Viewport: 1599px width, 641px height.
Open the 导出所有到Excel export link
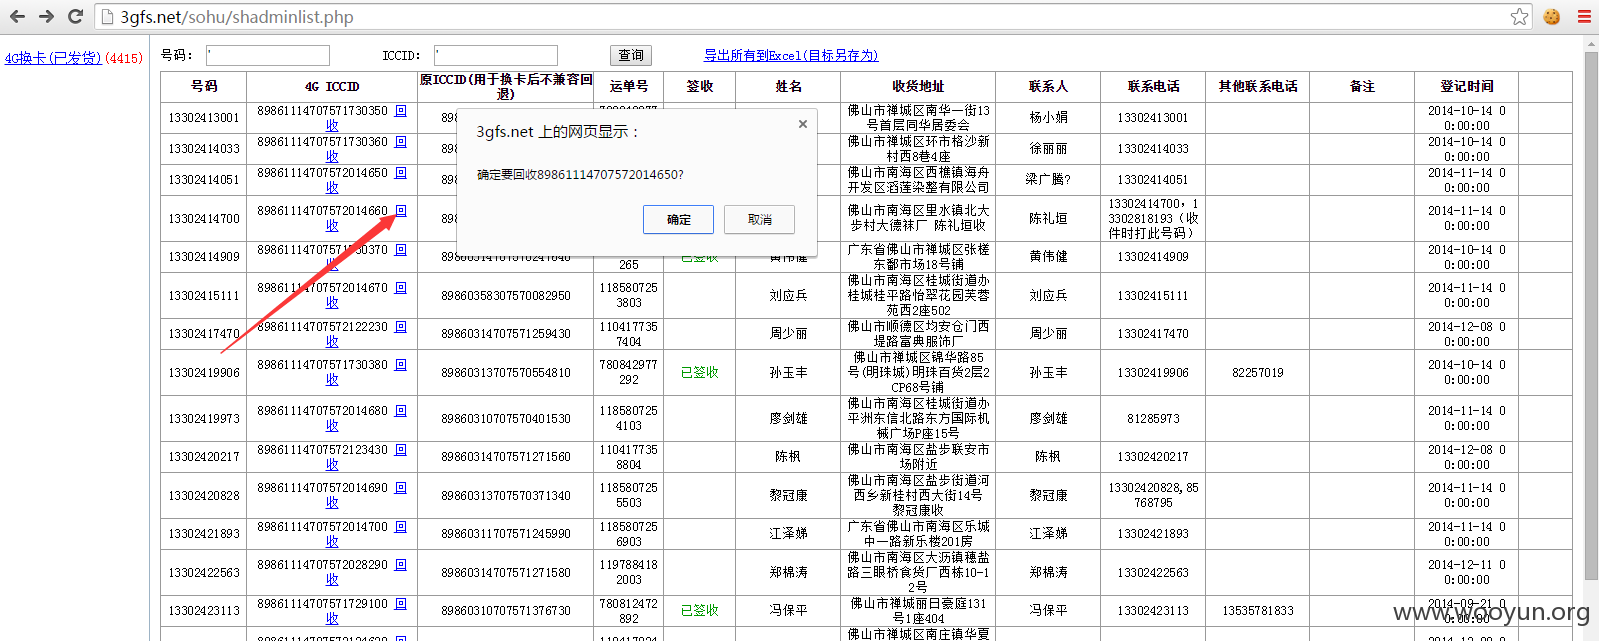tap(791, 56)
